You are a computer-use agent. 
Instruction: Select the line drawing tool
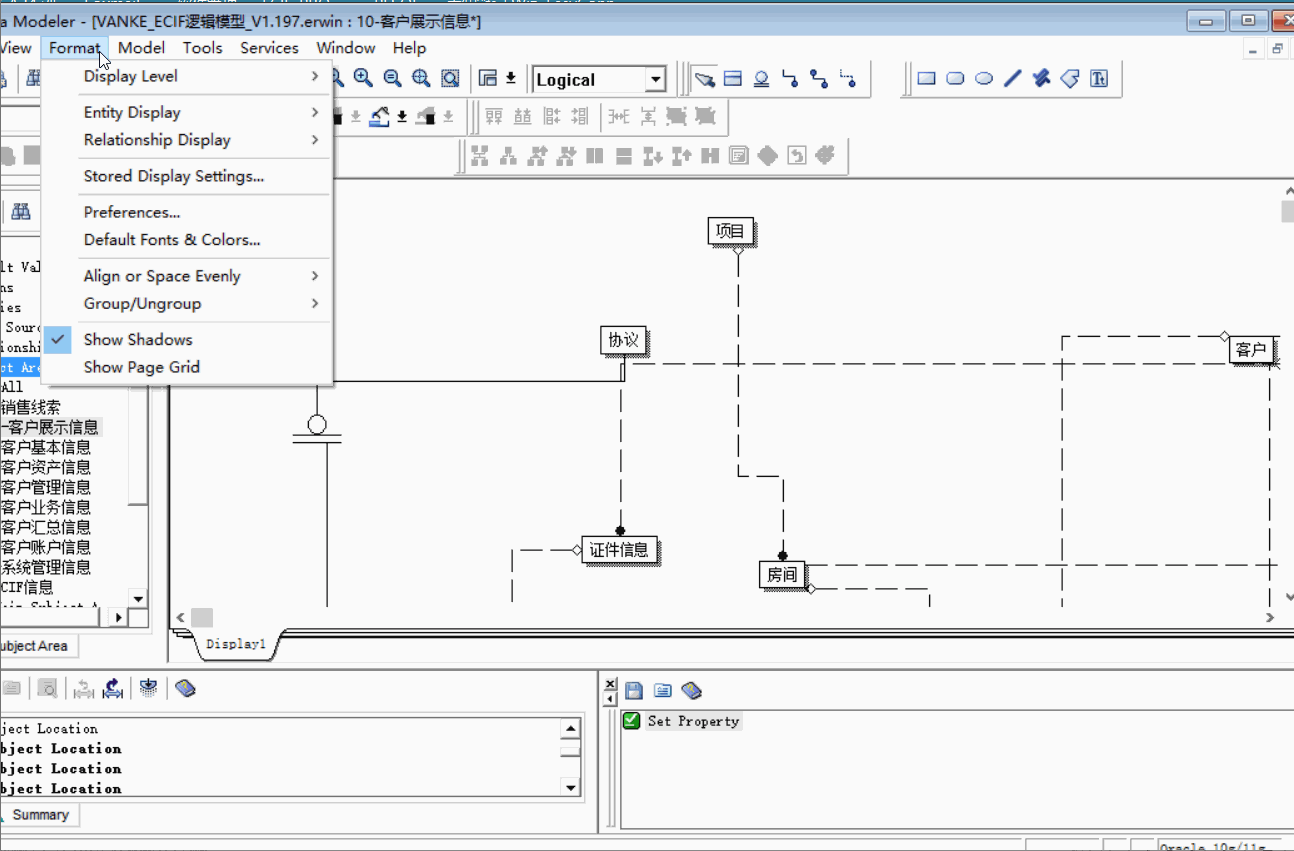[x=1013, y=79]
